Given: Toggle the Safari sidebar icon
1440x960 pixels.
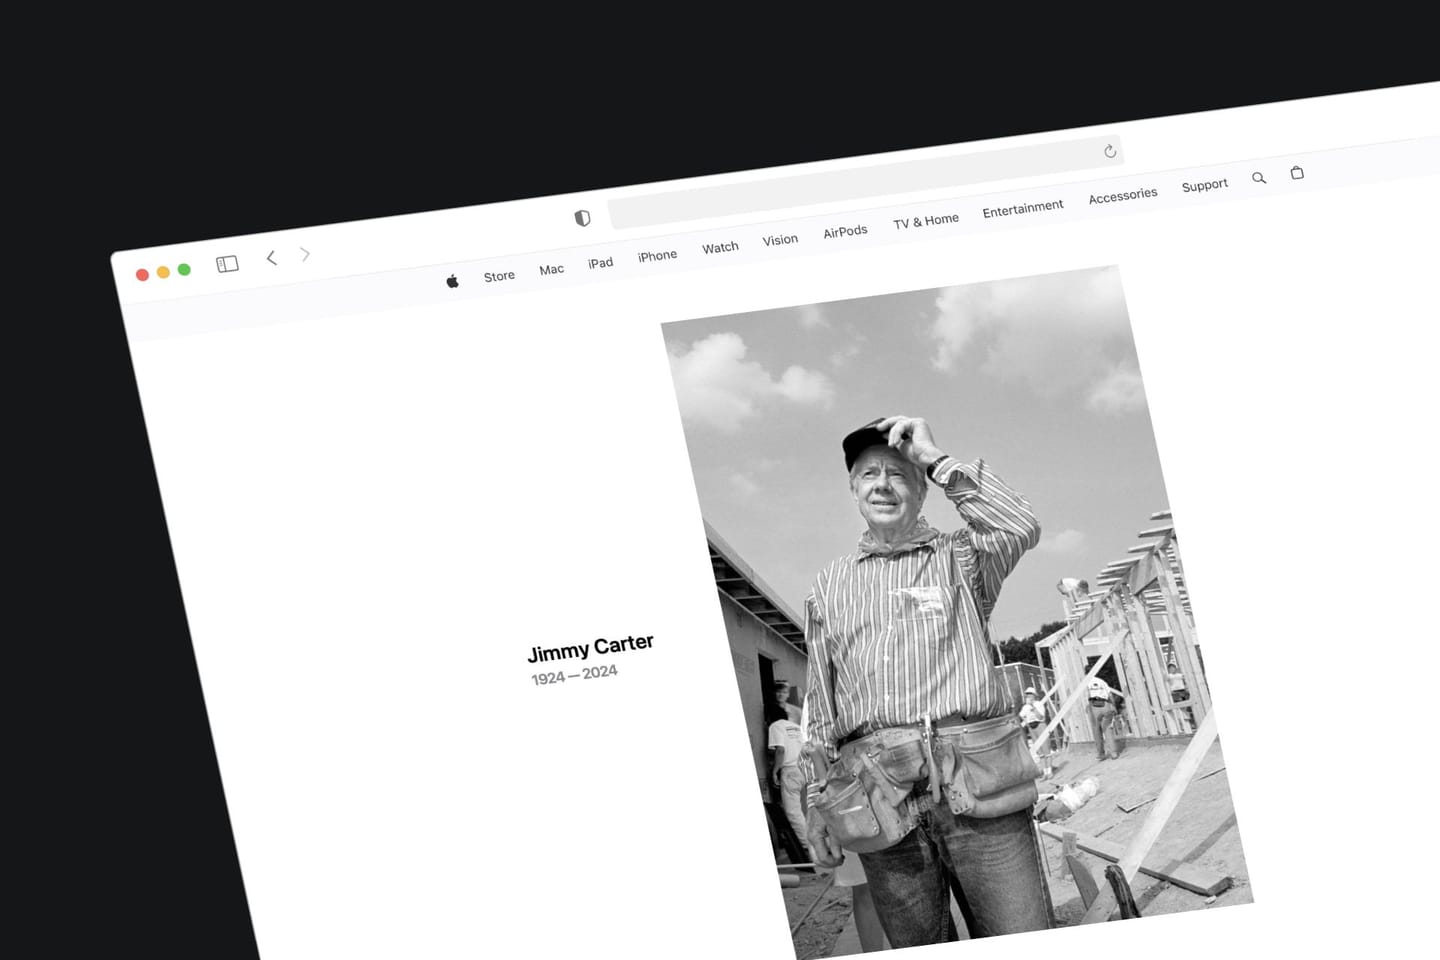Looking at the screenshot, I should coord(227,264).
